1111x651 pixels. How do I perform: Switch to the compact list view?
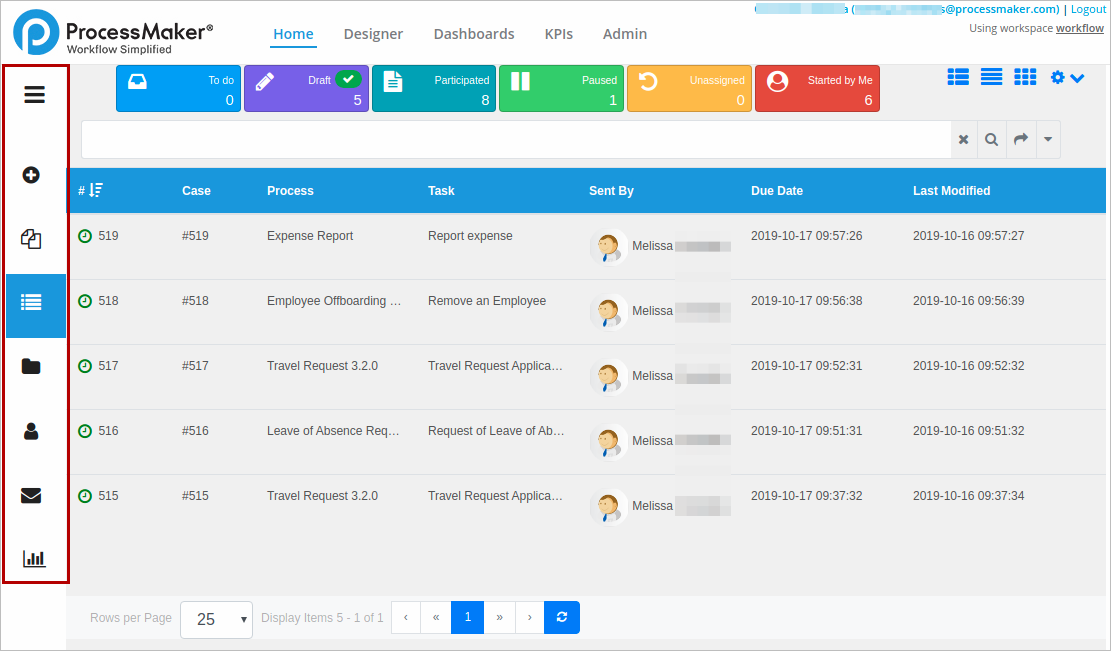(991, 77)
